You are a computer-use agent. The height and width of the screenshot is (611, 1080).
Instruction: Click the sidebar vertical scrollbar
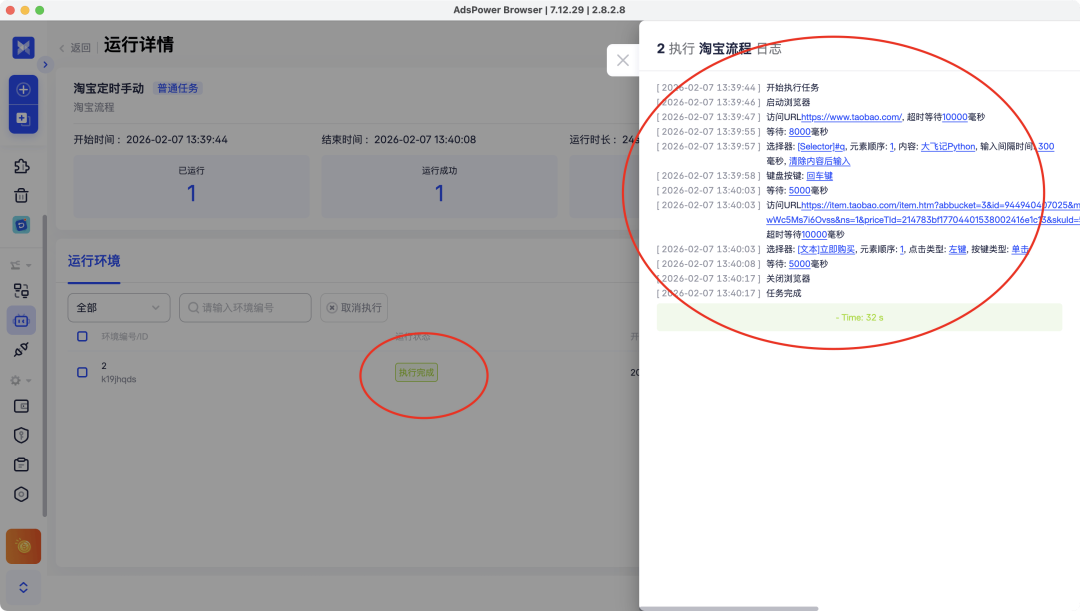point(45,365)
